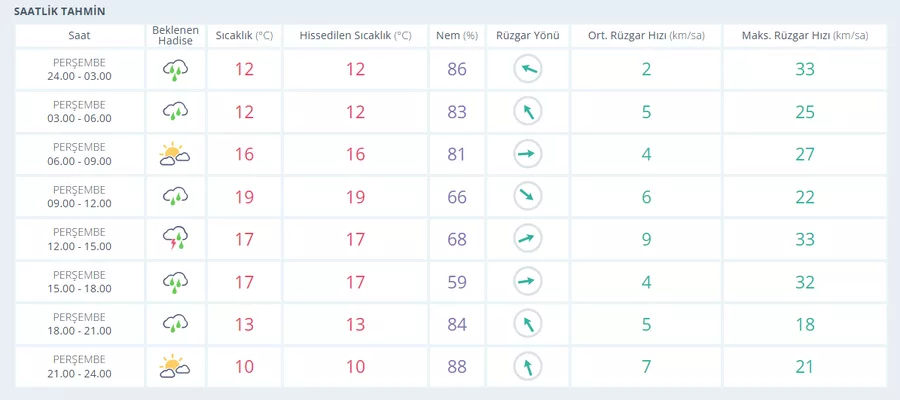Click the 'SAATLİK TAHMİN' heading
This screenshot has width=900, height=400.
click(x=60, y=11)
